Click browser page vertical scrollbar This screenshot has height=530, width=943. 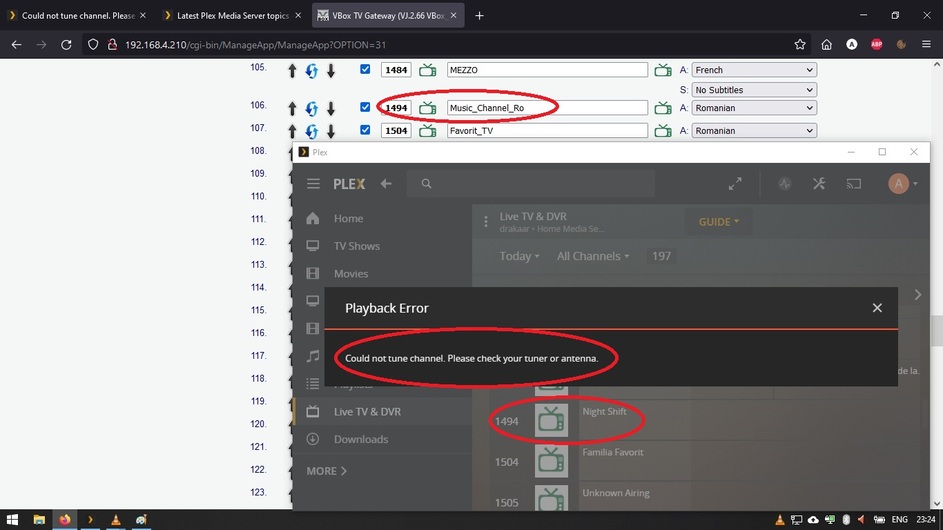937,331
